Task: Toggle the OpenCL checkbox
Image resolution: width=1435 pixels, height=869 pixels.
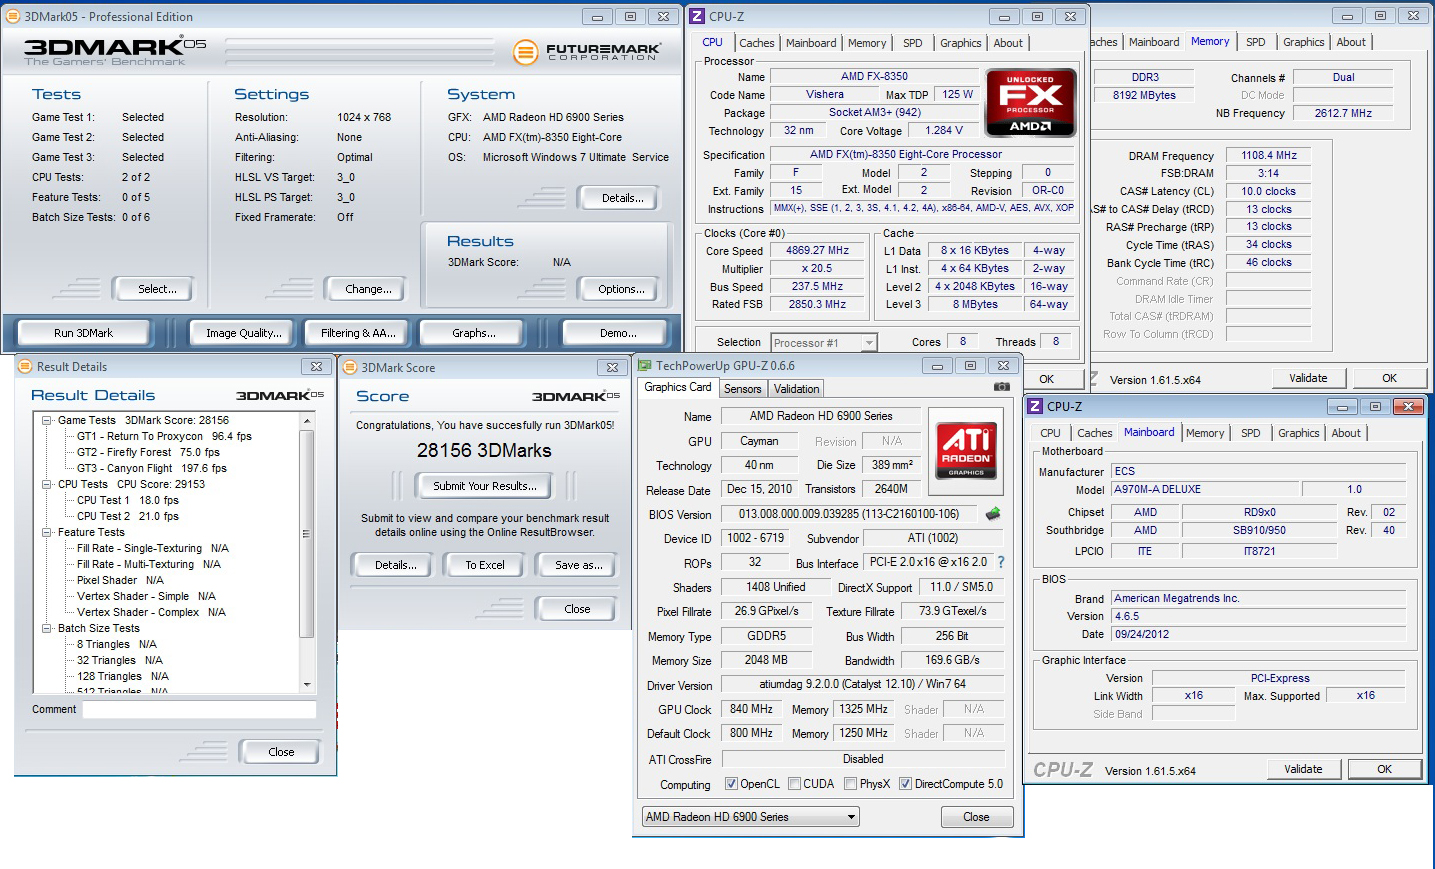Action: coord(731,784)
